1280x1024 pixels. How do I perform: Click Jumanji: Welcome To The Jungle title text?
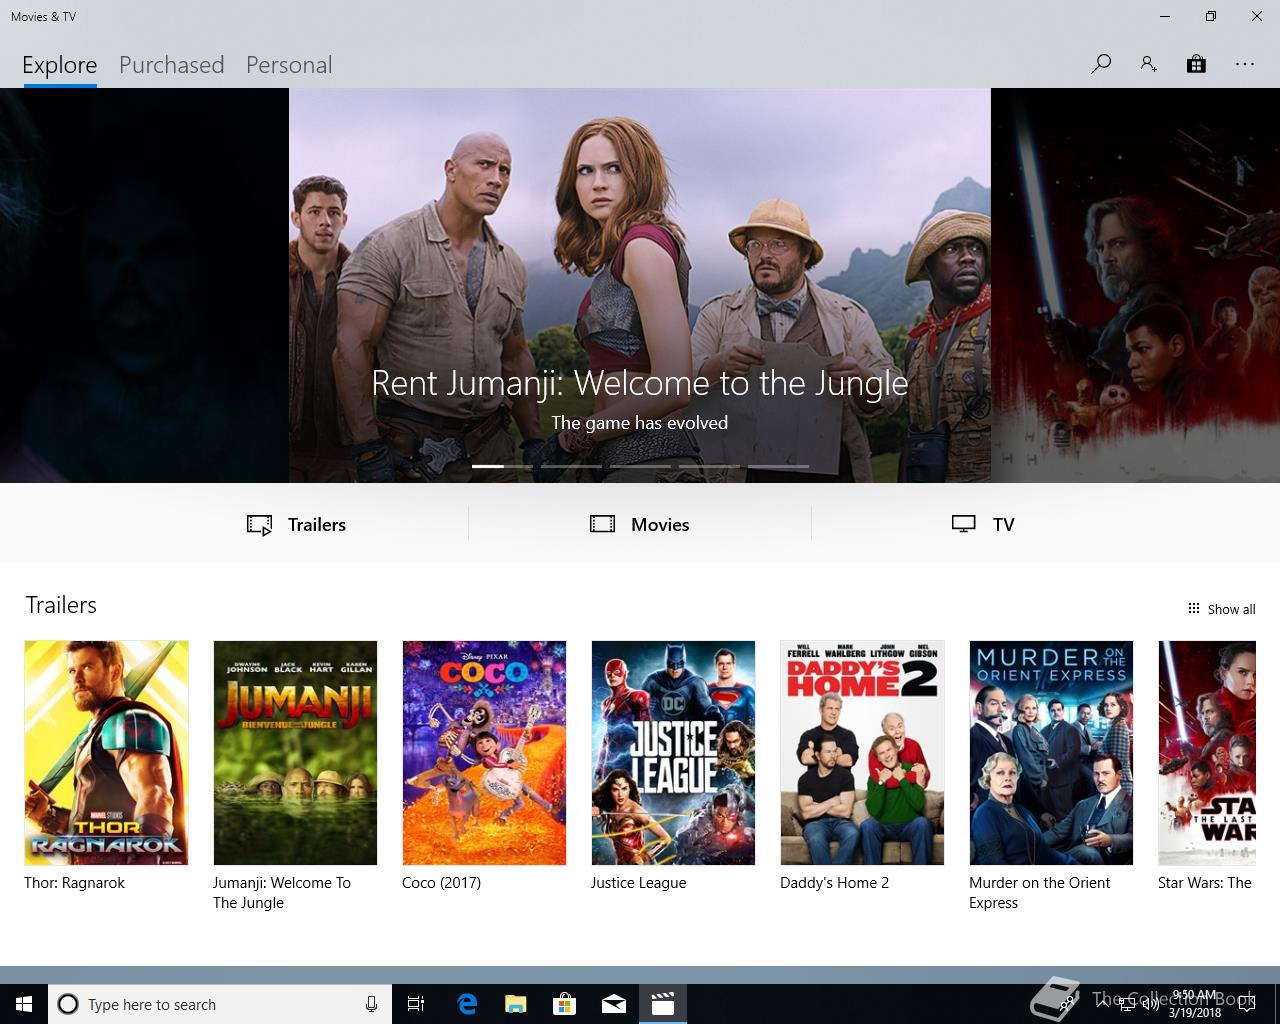(282, 892)
